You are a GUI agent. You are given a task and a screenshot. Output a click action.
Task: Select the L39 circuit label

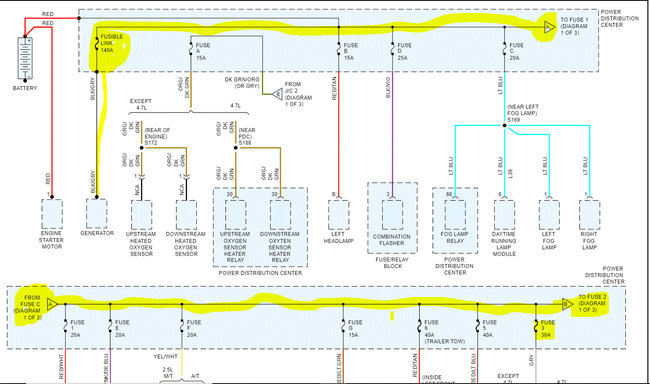[x=511, y=173]
